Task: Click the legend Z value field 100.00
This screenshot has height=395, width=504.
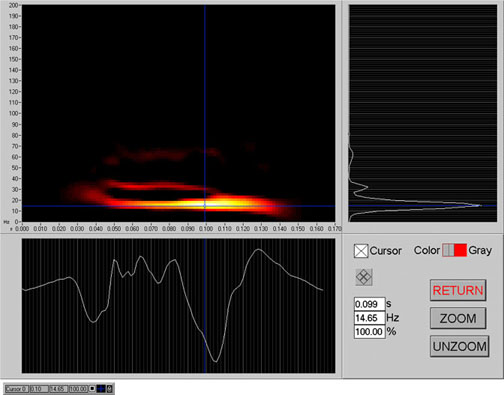Action: tap(78, 389)
